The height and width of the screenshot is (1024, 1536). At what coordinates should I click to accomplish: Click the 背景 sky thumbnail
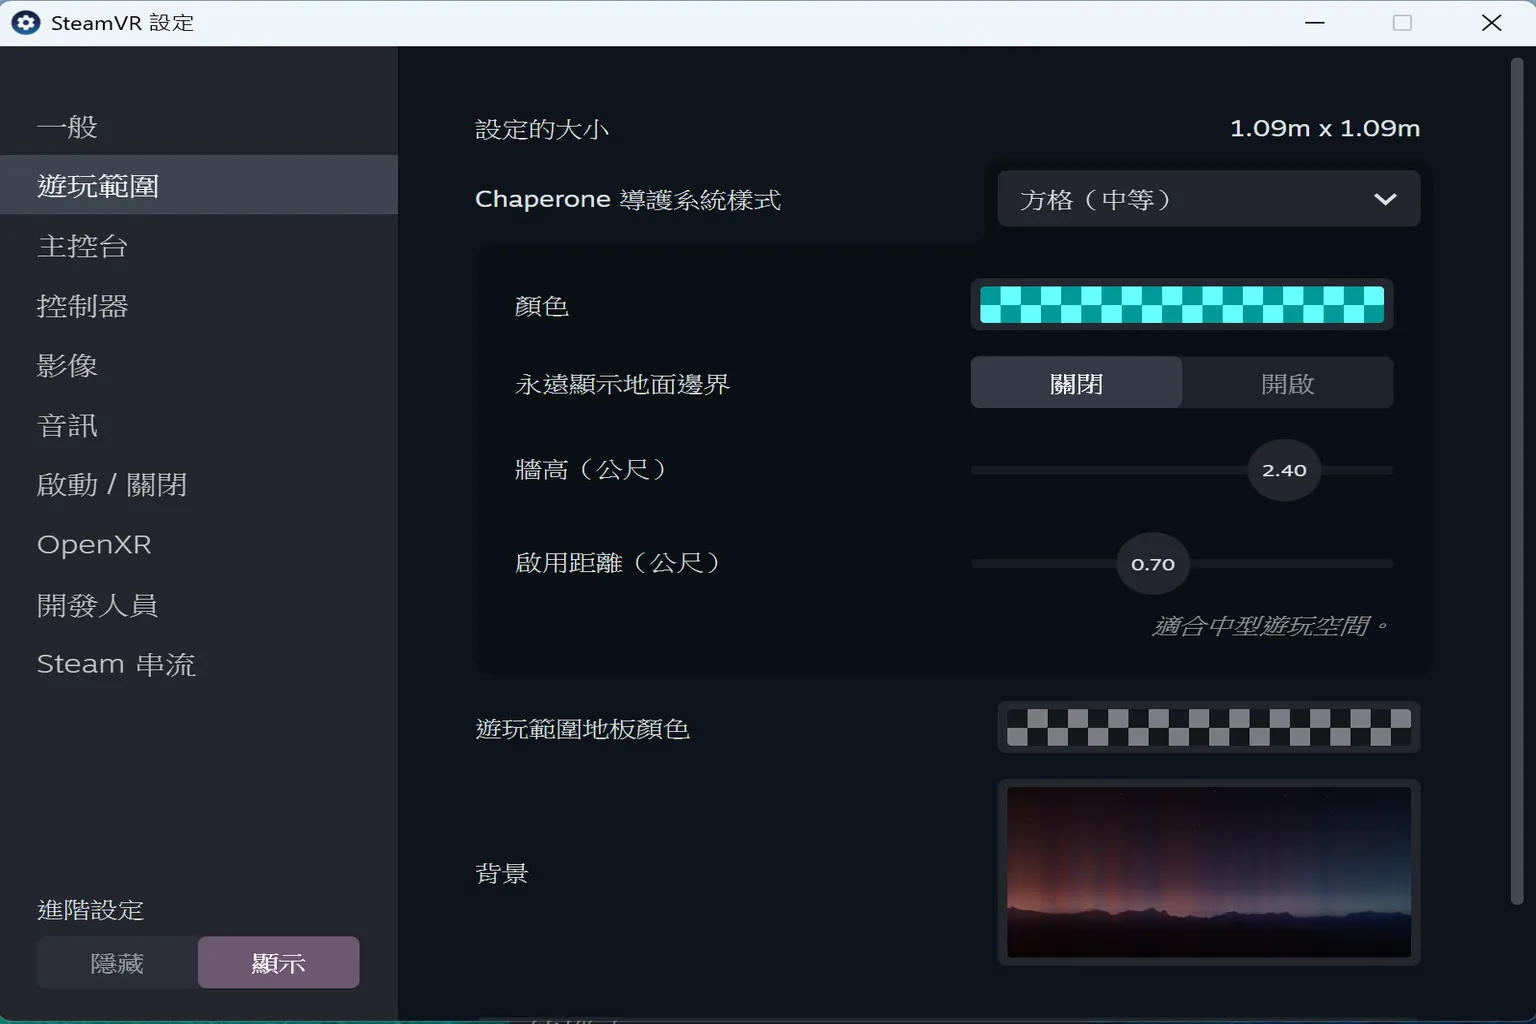coord(1207,871)
